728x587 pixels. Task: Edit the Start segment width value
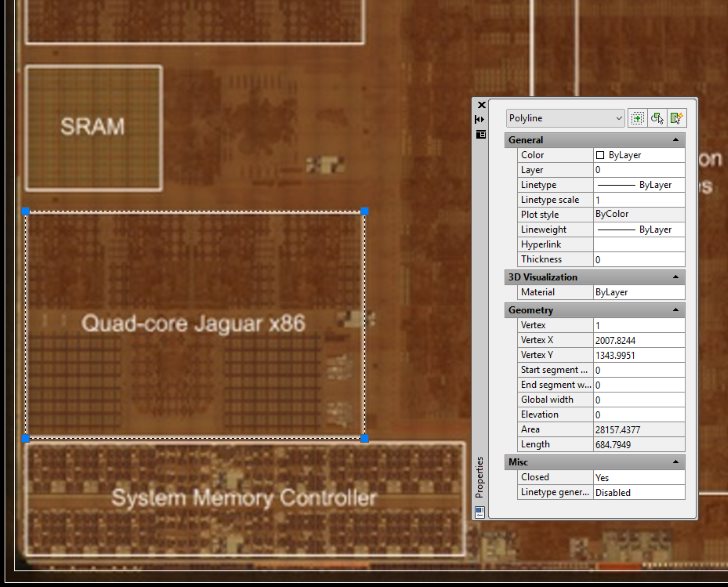coord(639,370)
